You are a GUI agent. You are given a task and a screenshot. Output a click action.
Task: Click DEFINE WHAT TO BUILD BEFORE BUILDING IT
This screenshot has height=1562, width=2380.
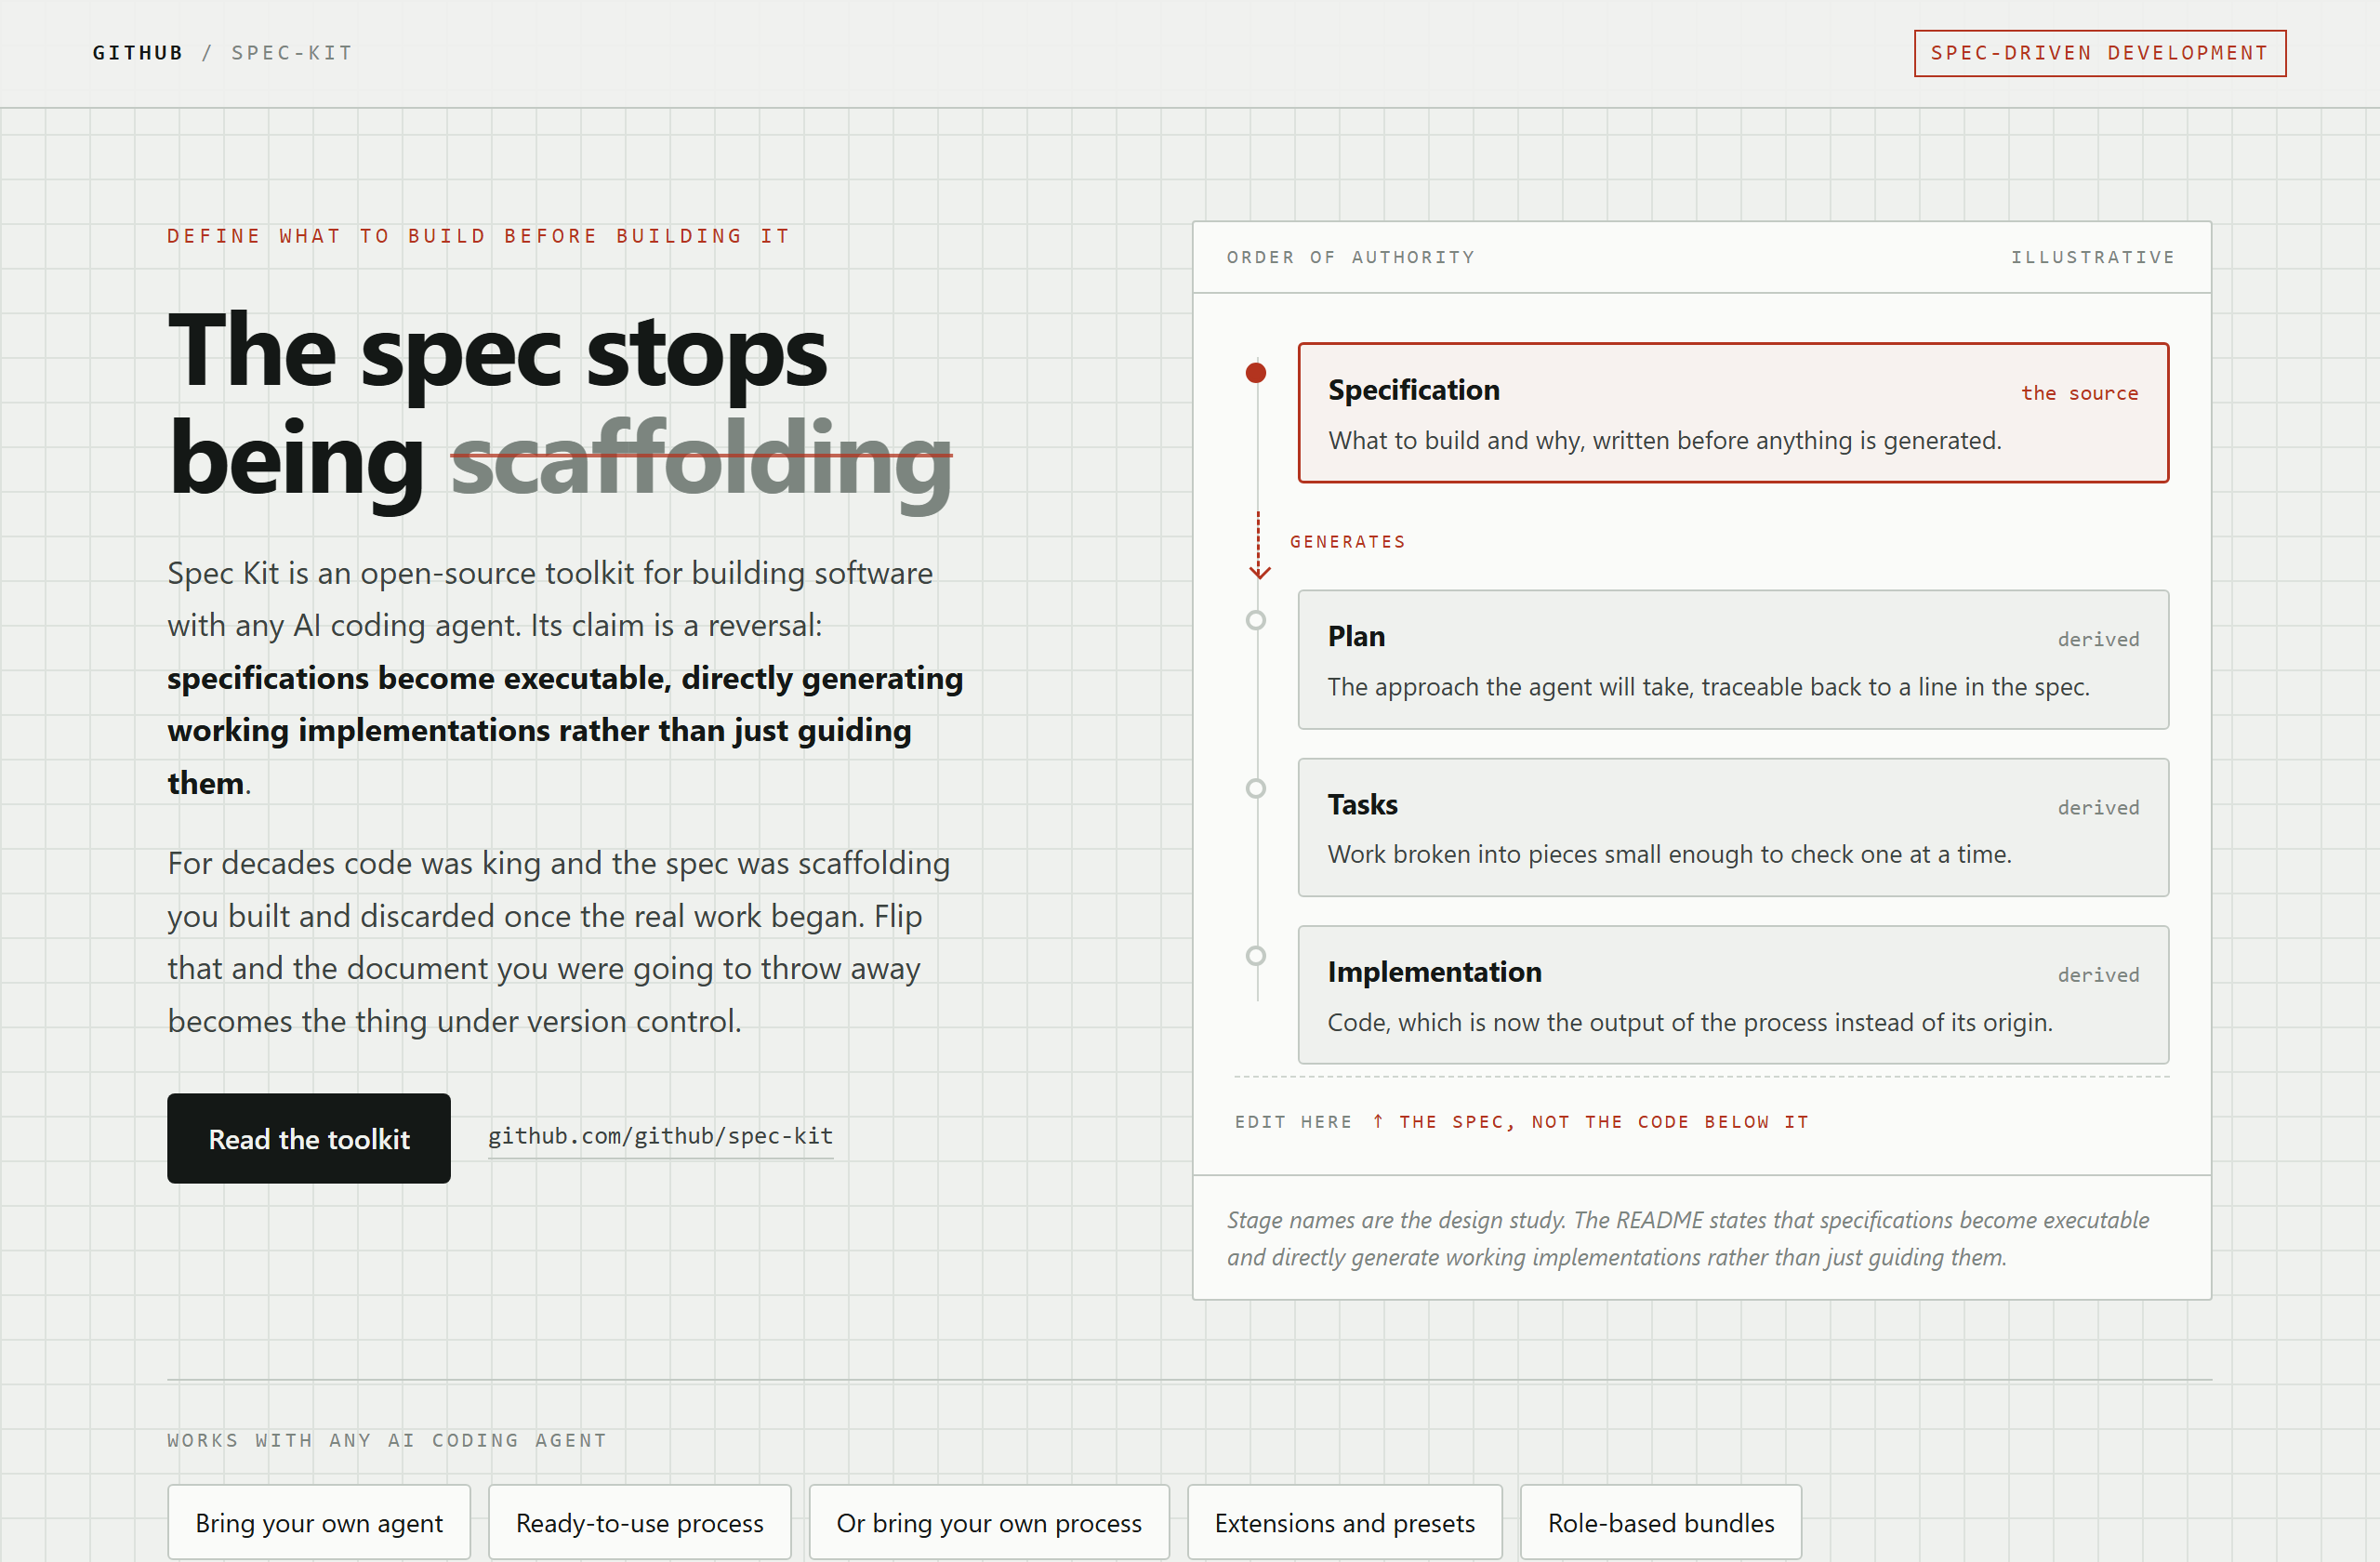tap(478, 236)
